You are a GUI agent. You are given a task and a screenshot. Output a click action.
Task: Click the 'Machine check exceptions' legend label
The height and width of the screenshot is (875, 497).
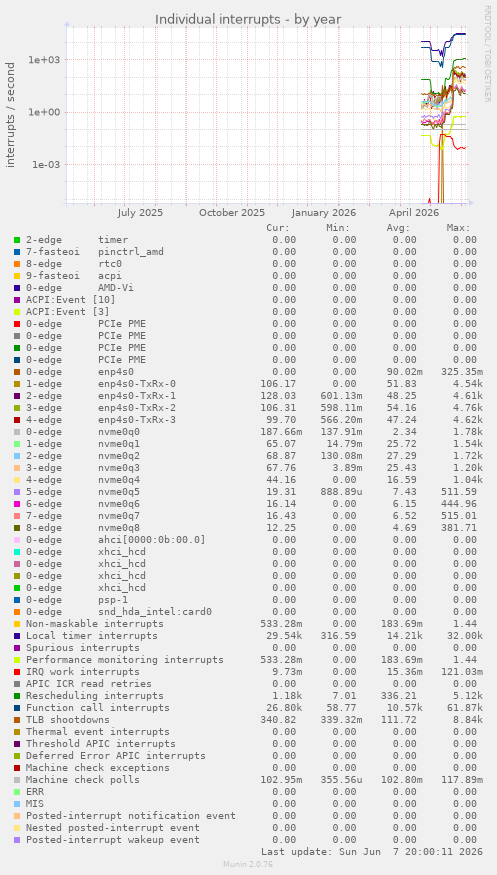98,768
